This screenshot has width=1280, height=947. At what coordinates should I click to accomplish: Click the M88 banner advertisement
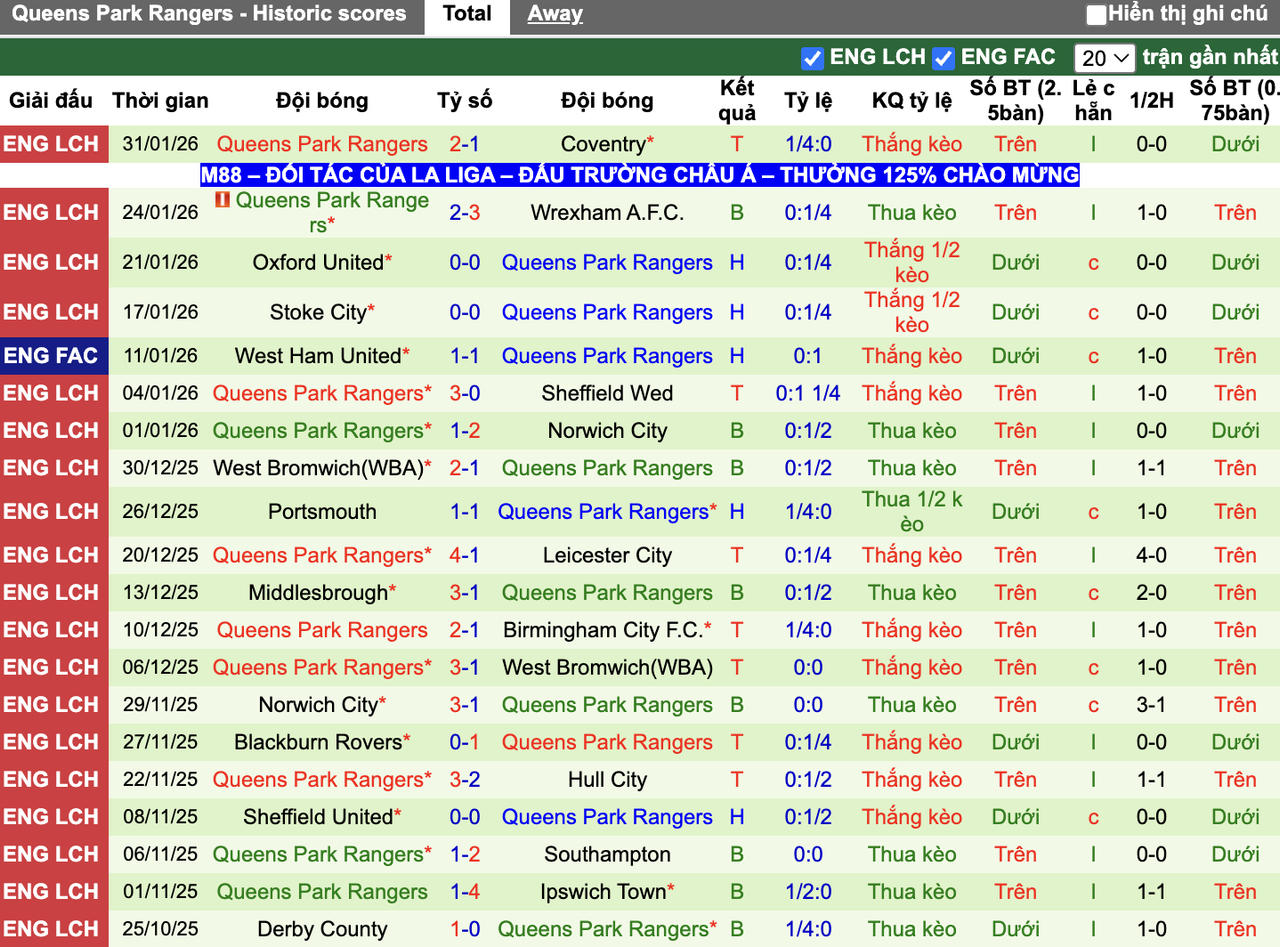pos(640,176)
